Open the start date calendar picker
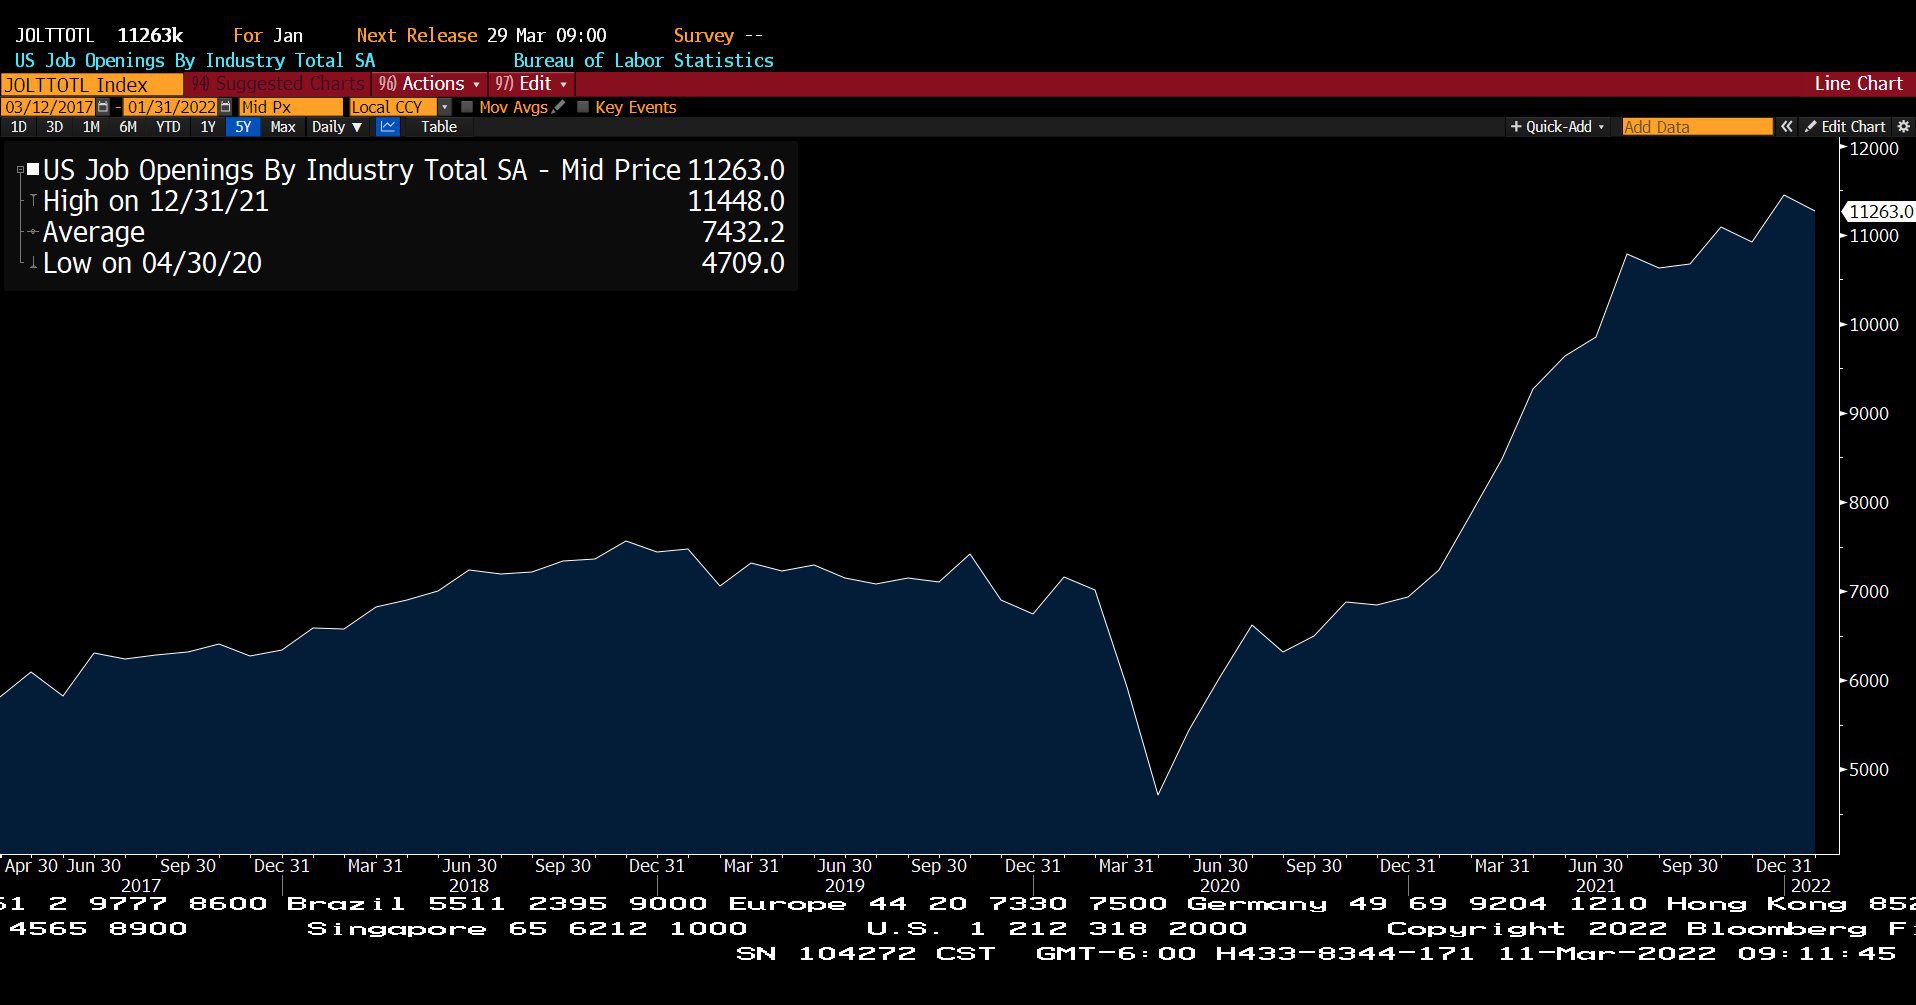This screenshot has height=1005, width=1916. (103, 107)
